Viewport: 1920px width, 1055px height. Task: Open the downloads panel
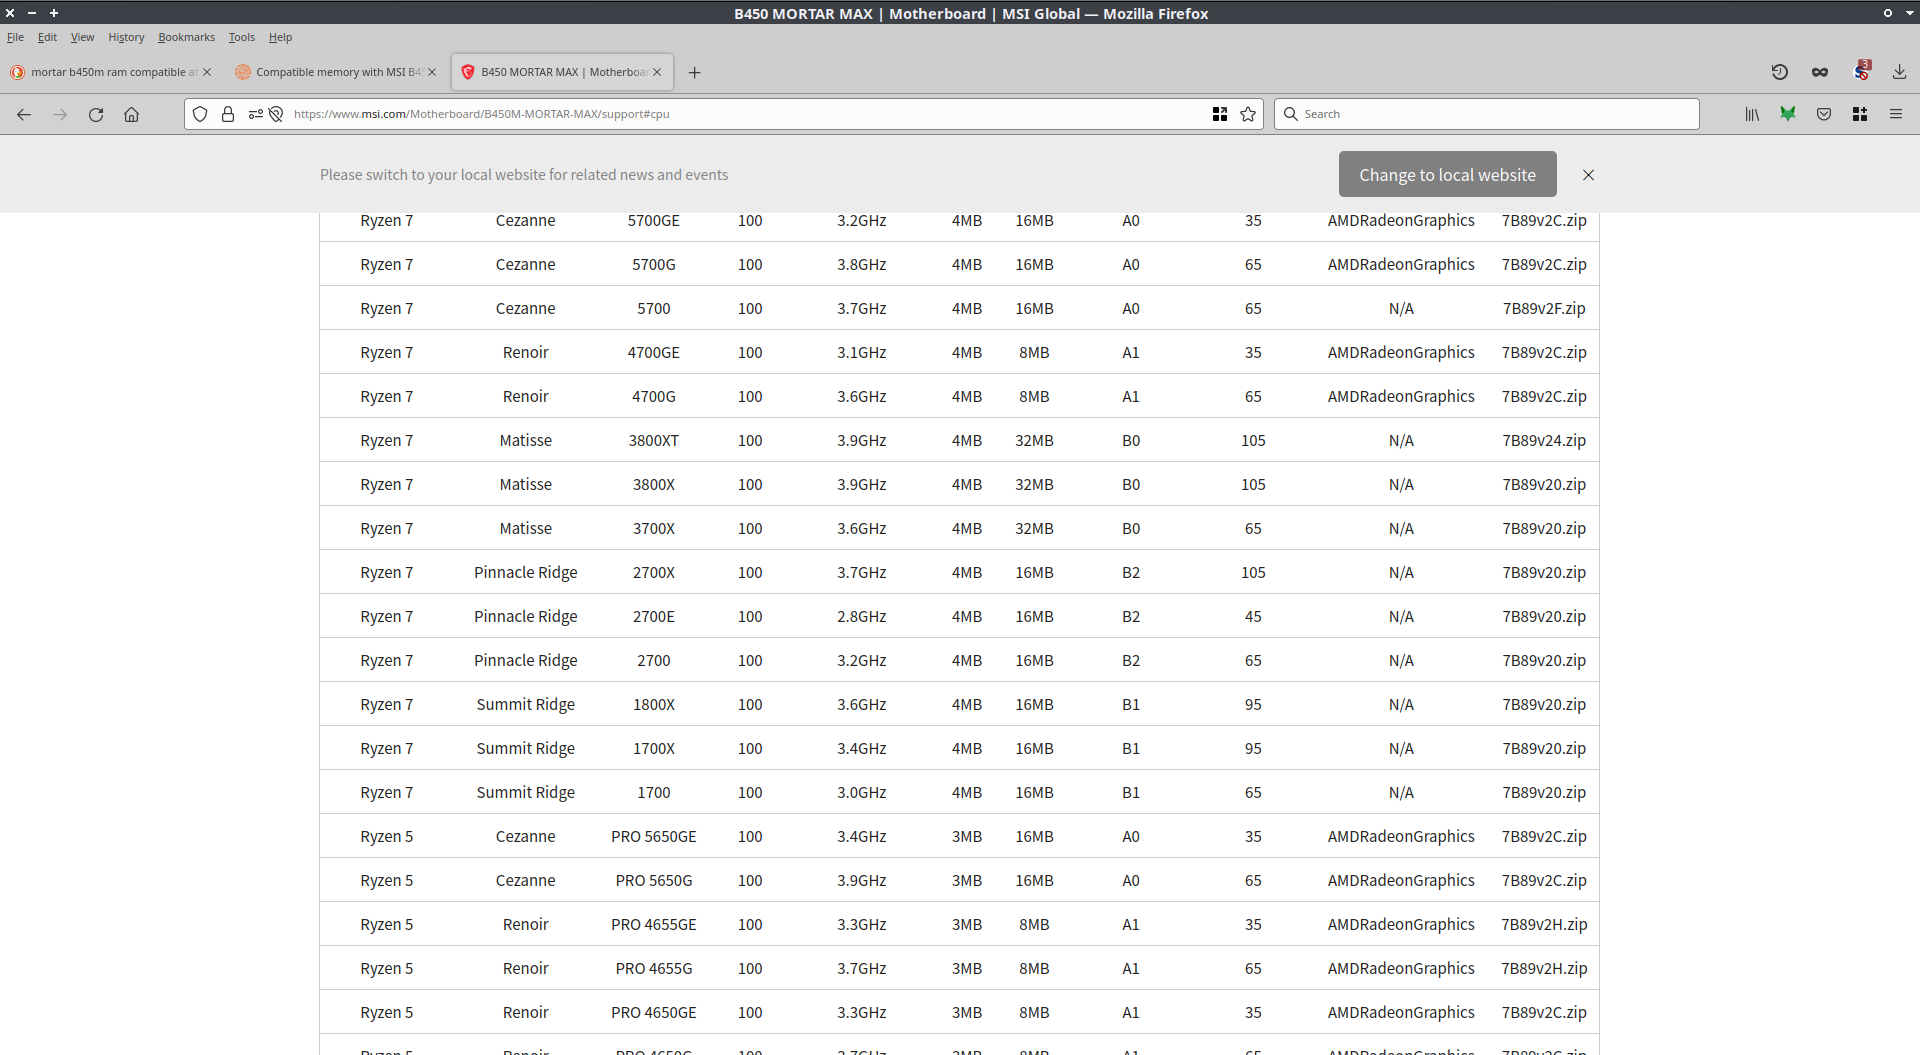pyautogui.click(x=1899, y=72)
